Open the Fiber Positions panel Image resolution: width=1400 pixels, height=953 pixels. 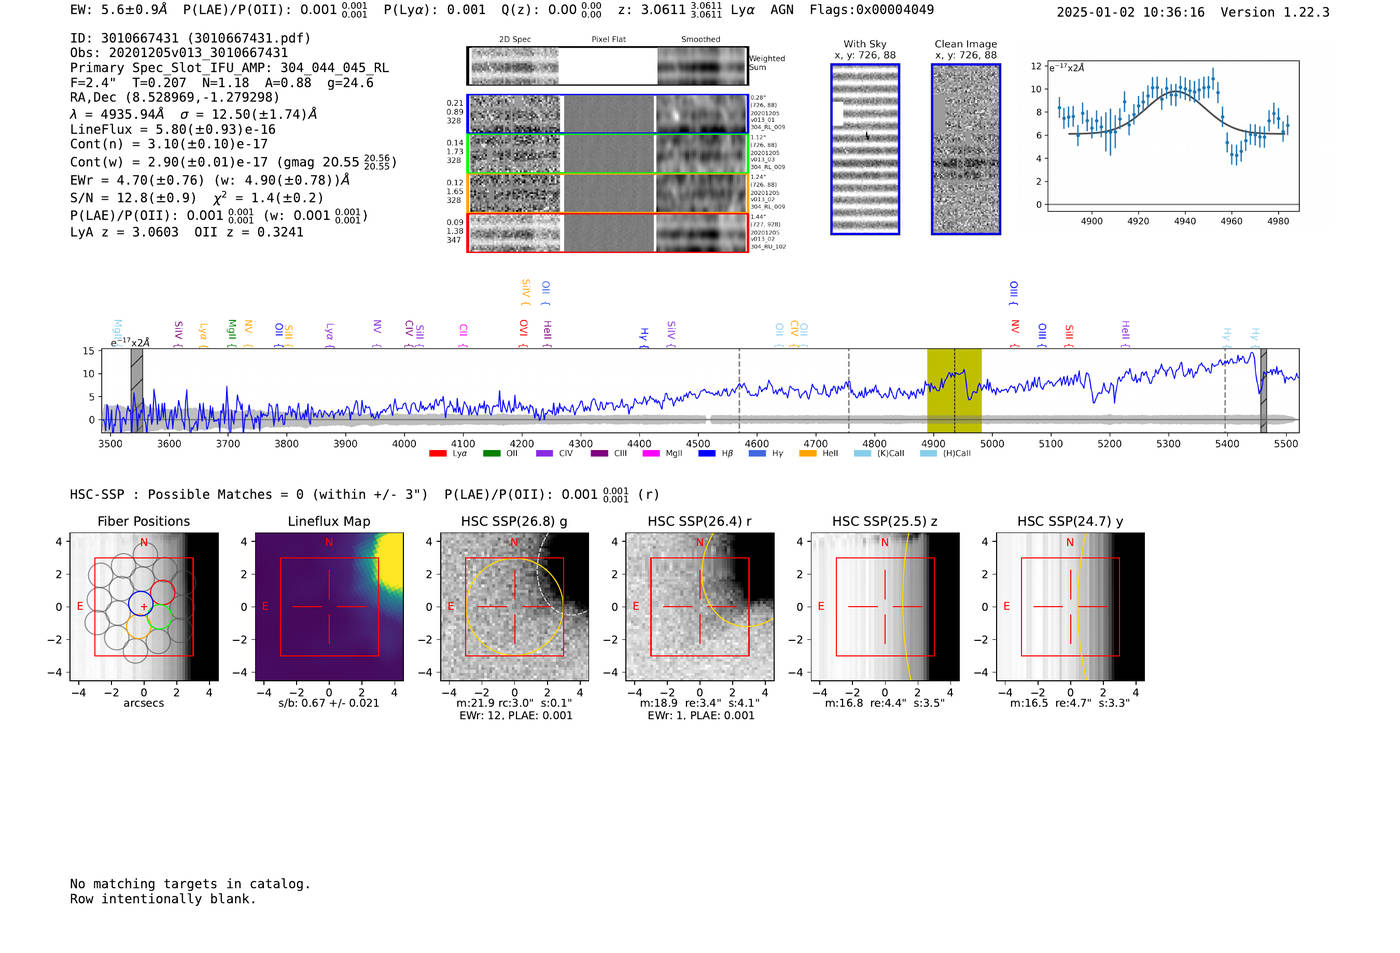(144, 607)
